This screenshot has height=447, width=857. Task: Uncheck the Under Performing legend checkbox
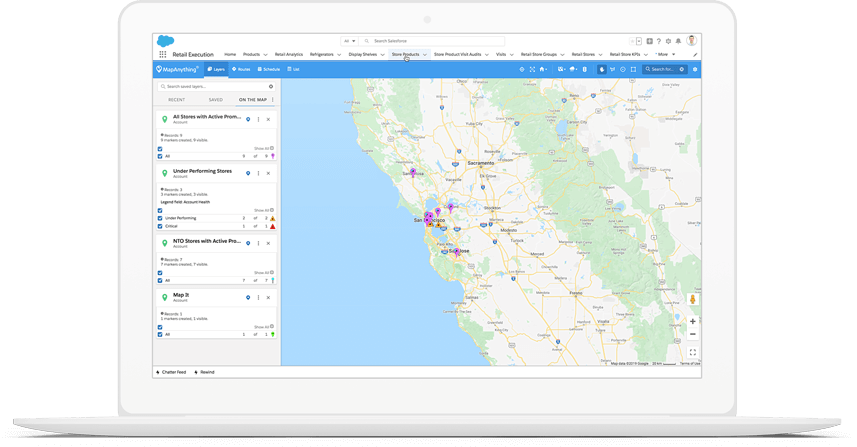pos(160,218)
